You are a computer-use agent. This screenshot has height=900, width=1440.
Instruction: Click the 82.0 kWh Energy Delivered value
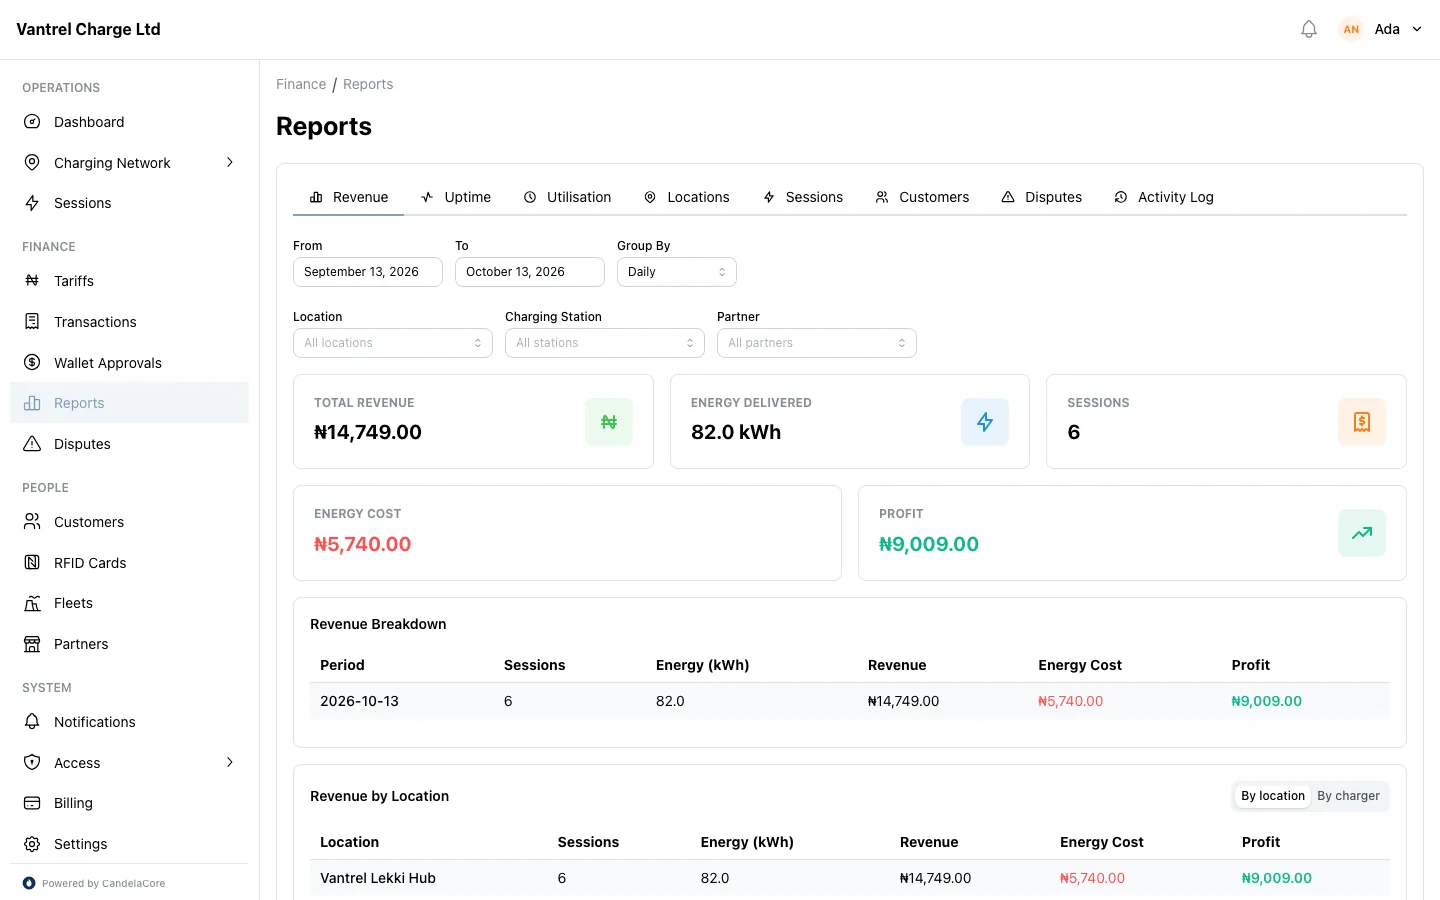pos(736,432)
